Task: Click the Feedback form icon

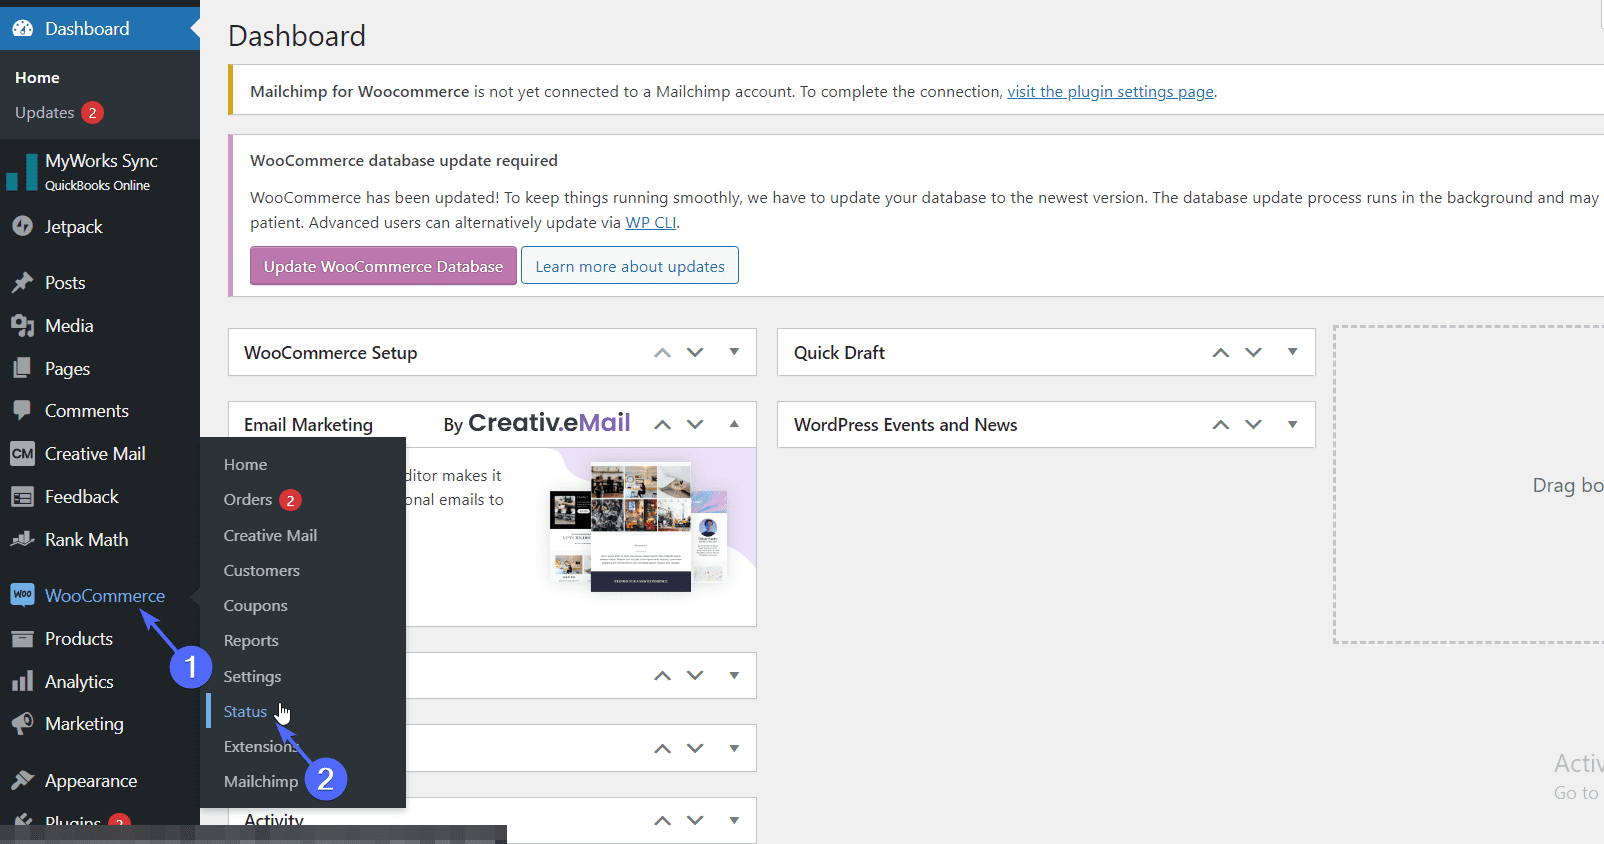Action: (22, 497)
